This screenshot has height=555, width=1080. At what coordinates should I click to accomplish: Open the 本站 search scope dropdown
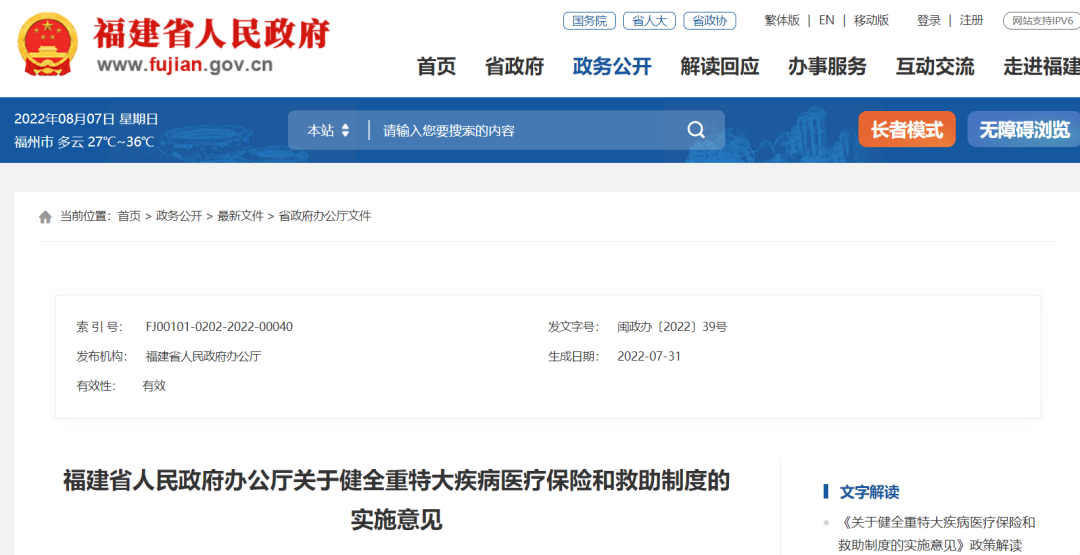pos(328,130)
